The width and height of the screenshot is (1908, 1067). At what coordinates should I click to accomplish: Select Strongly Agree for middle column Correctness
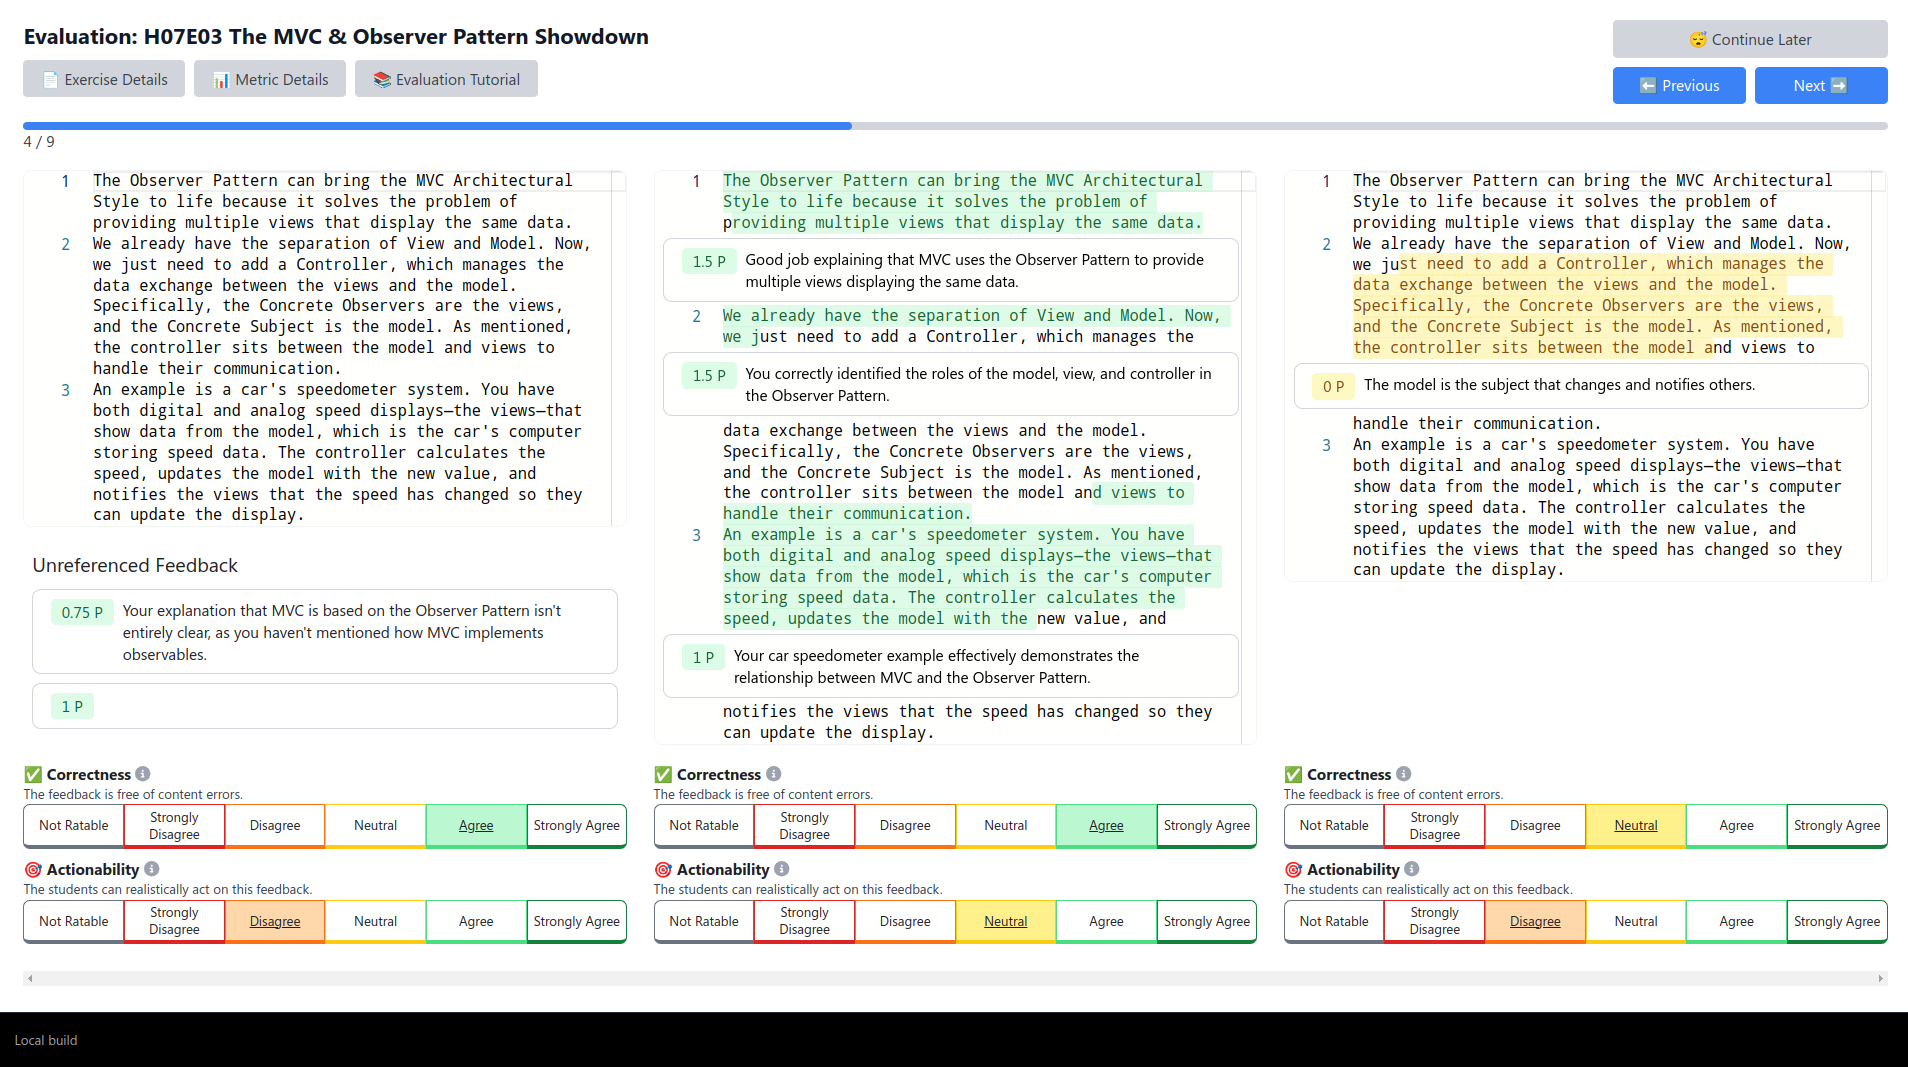pyautogui.click(x=1206, y=825)
